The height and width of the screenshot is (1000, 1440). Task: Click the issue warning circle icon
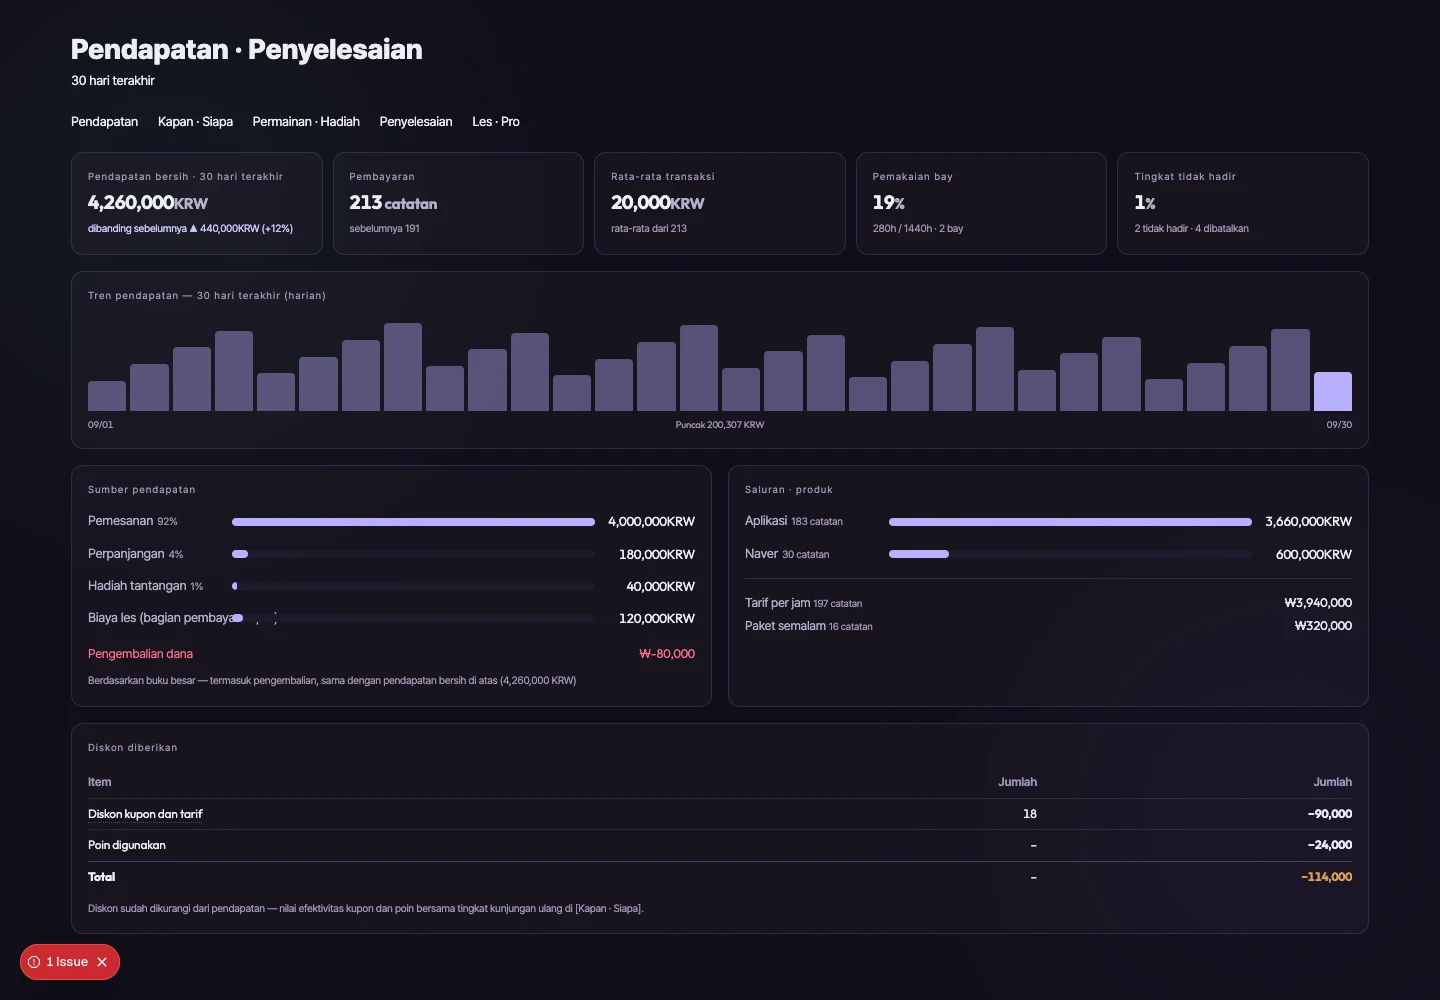(34, 962)
